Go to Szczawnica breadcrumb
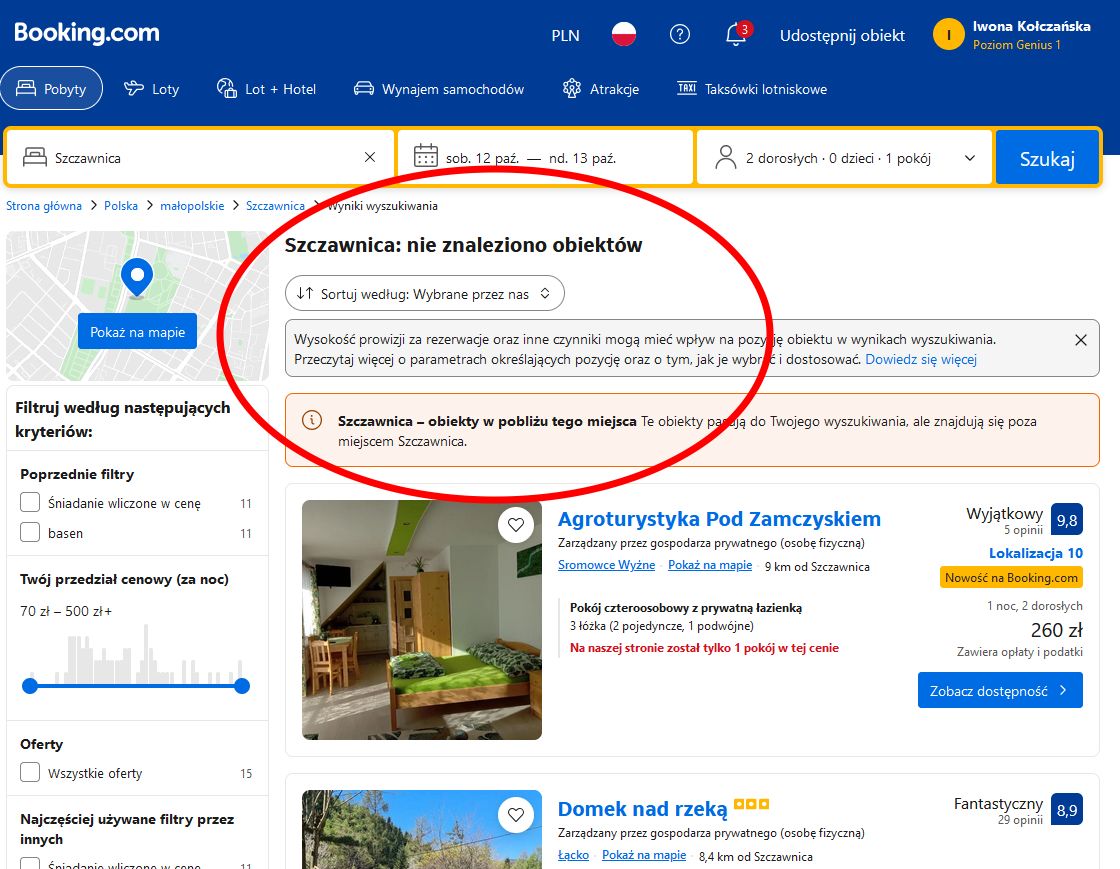The height and width of the screenshot is (869, 1120). [275, 206]
